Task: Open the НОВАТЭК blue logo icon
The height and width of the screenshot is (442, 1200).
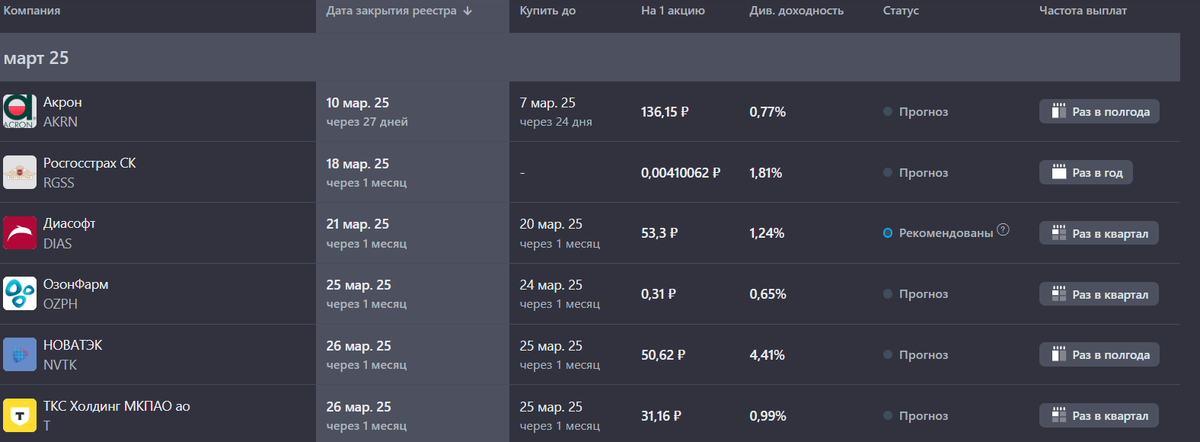Action: click(x=20, y=354)
